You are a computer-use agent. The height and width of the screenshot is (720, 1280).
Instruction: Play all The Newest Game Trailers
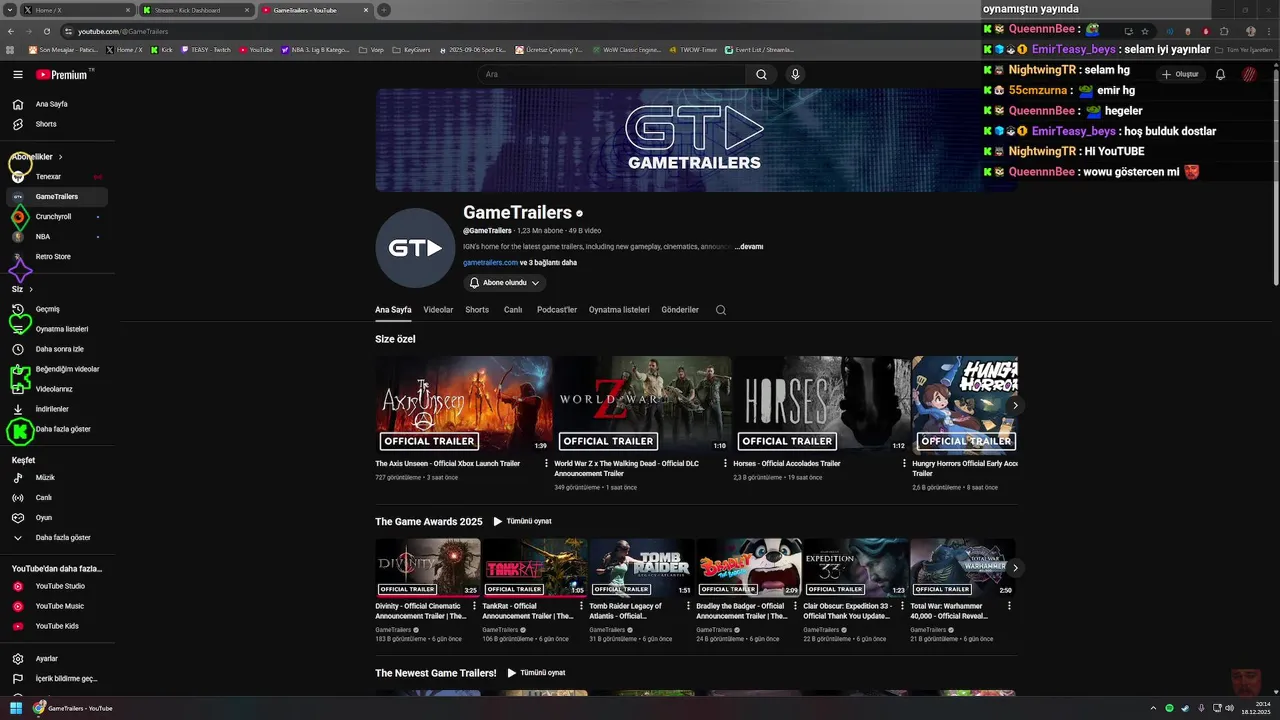(x=536, y=673)
